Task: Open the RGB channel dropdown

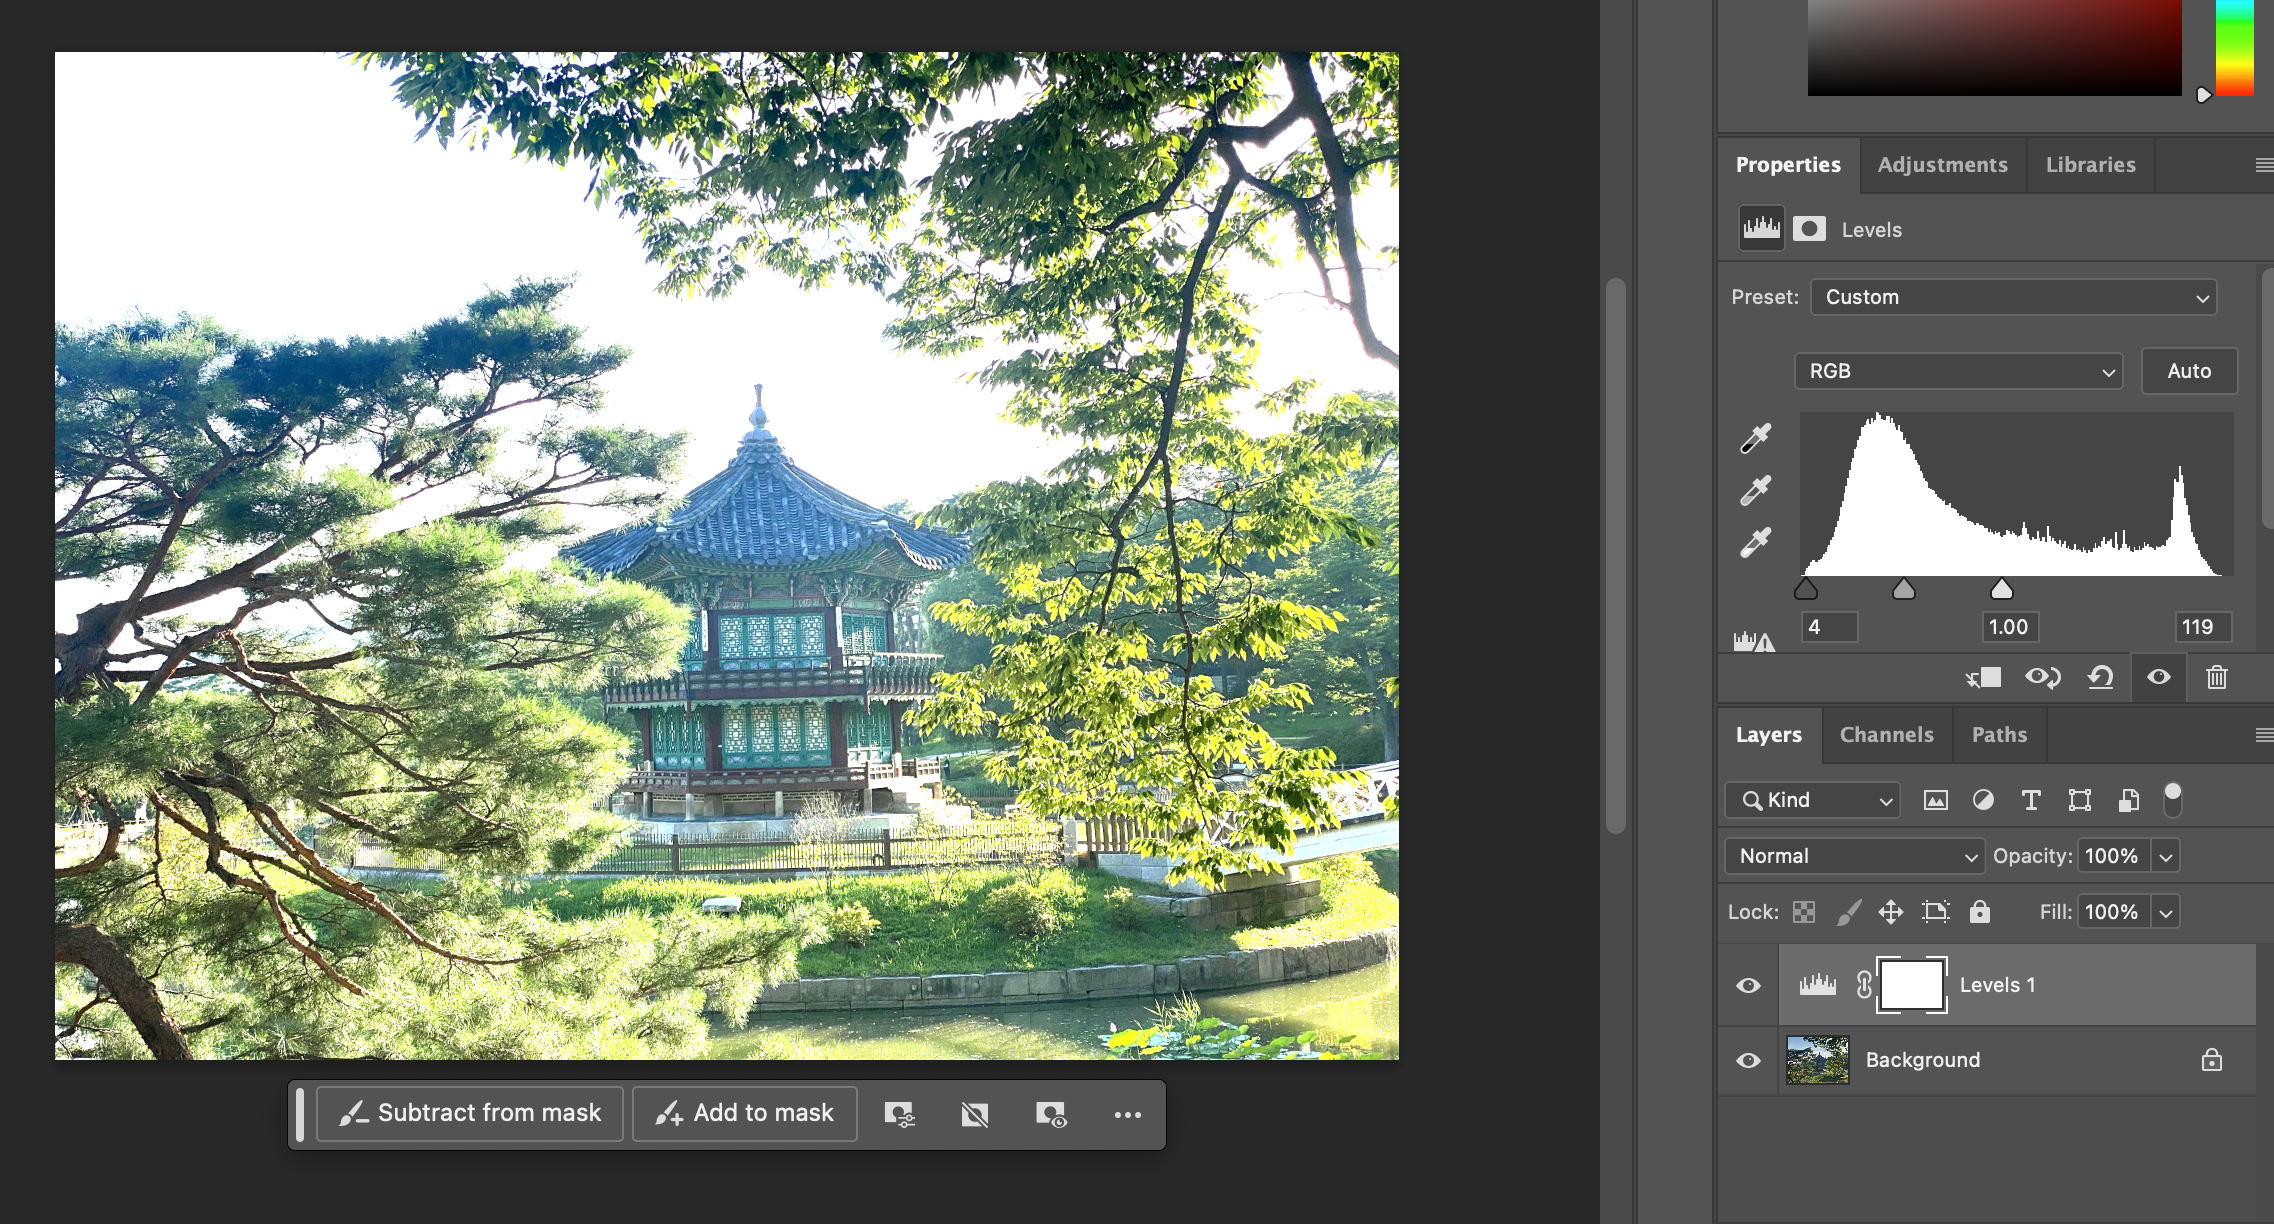Action: pyautogui.click(x=1958, y=371)
